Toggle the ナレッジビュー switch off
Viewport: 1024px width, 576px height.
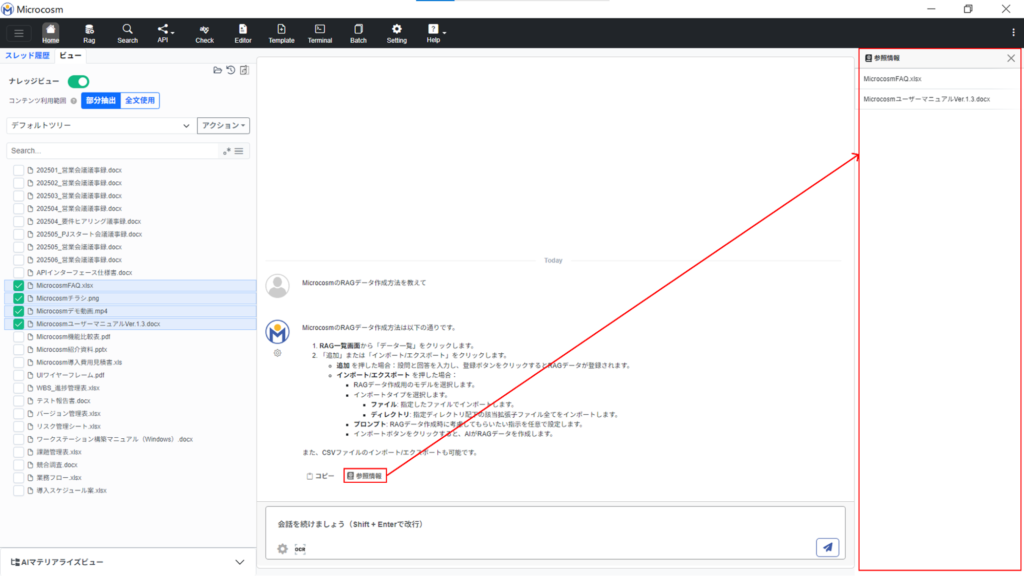78,82
